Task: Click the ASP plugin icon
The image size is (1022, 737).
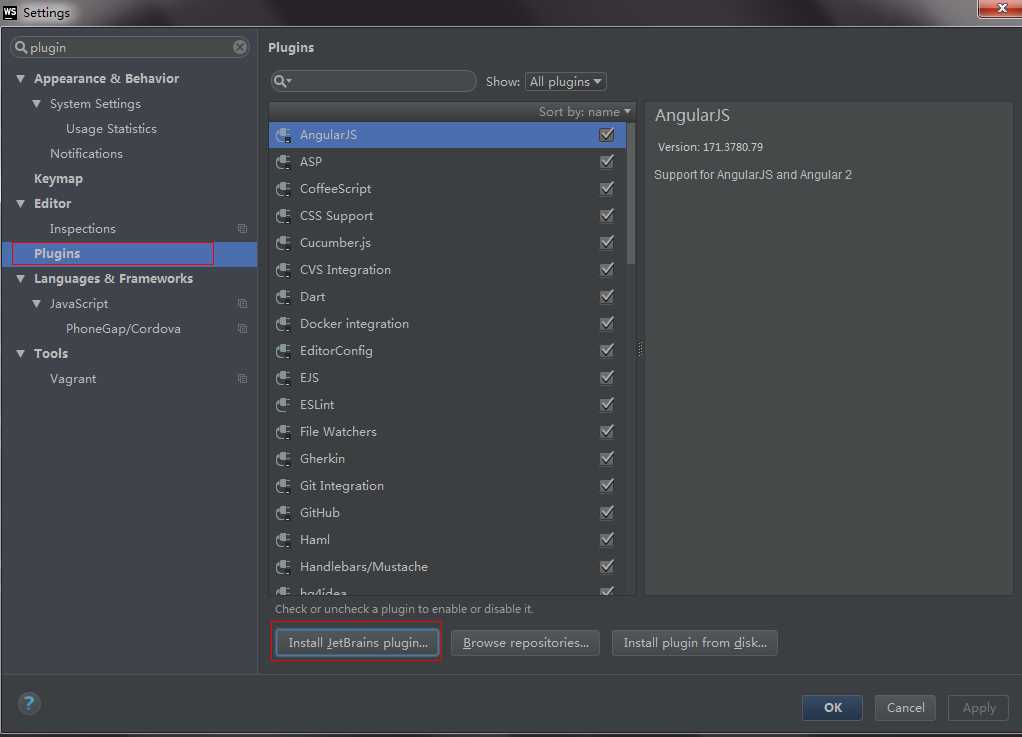Action: 284,162
